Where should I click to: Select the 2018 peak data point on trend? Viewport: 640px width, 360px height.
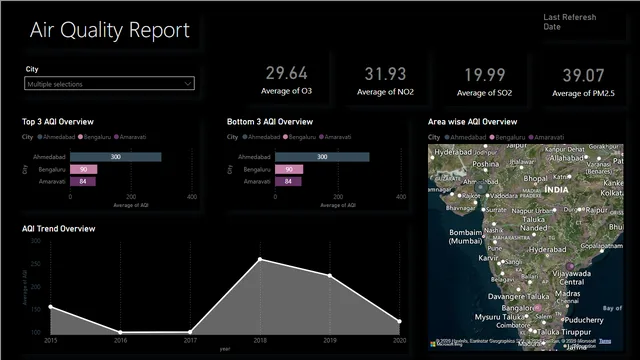pyautogui.click(x=260, y=259)
